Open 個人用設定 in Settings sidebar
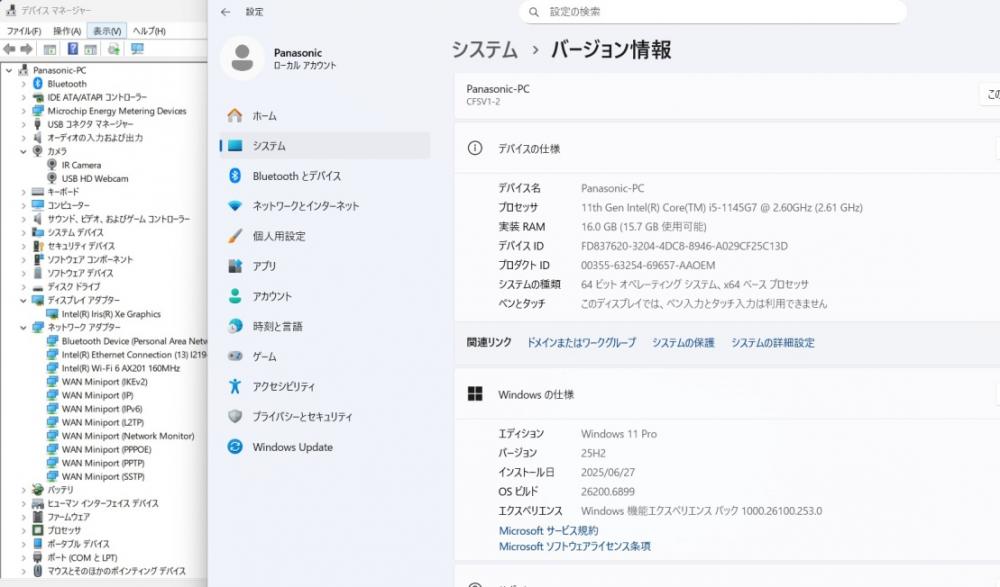 point(325,235)
